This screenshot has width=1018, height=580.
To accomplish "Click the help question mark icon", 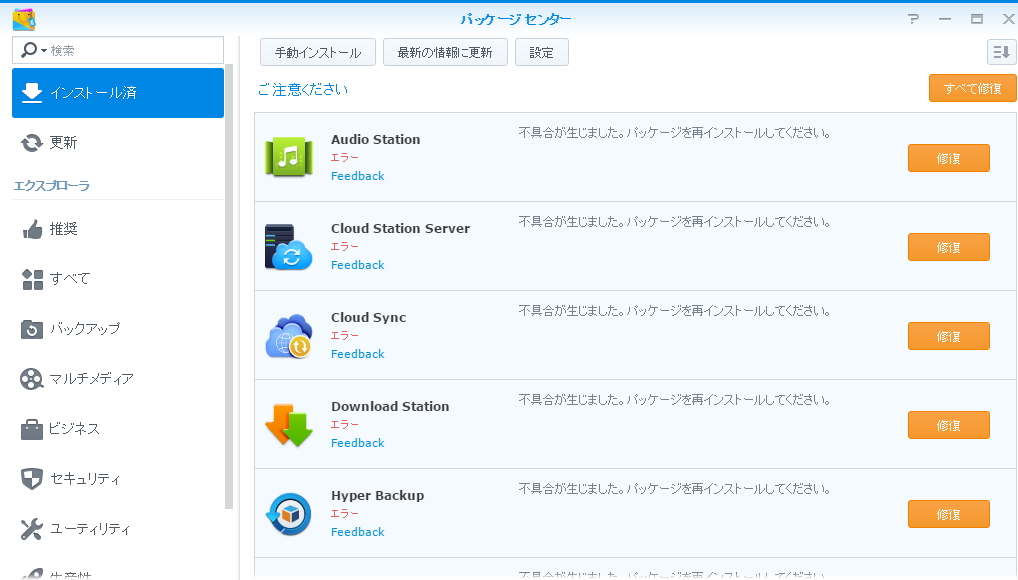I will tap(913, 19).
